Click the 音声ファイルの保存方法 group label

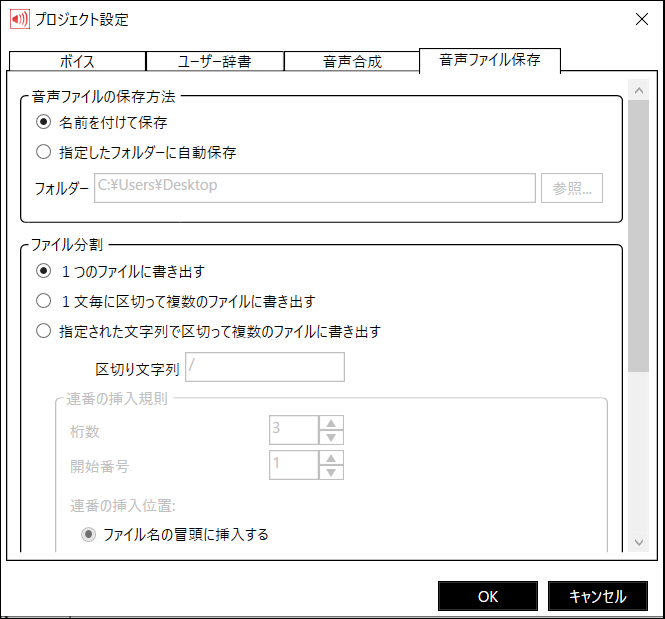coord(103,97)
